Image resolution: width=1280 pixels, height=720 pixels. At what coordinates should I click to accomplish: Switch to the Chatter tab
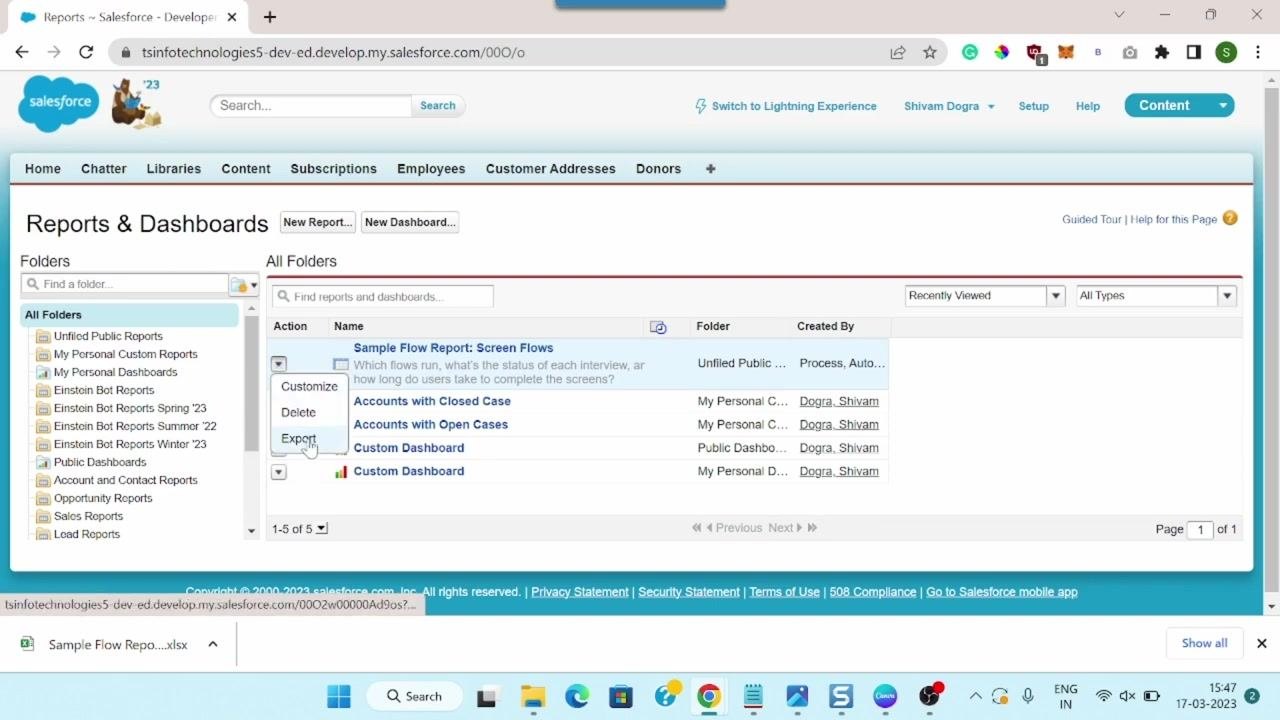point(104,169)
